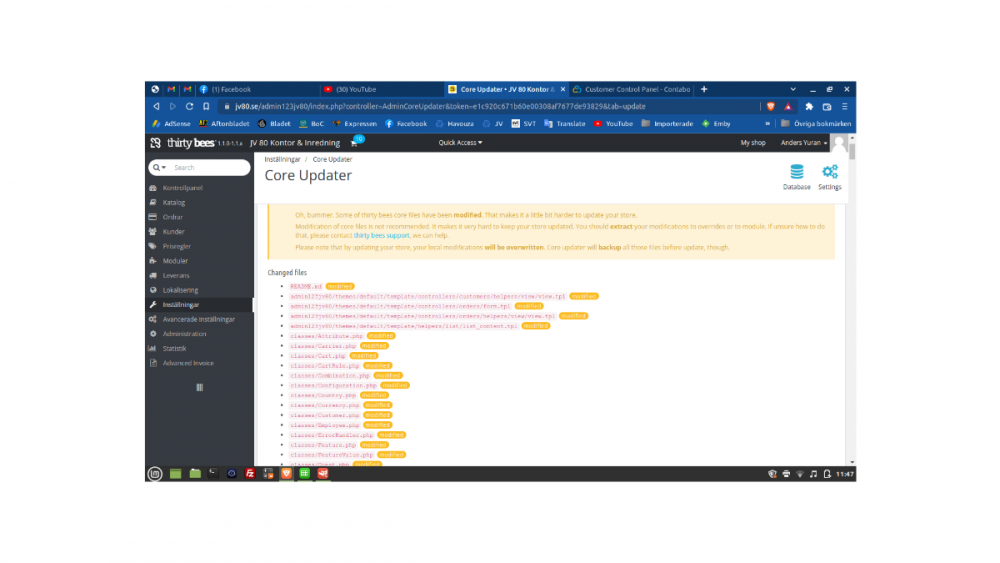
Task: Open Moduler in the sidebar menu
Action: [x=175, y=261]
